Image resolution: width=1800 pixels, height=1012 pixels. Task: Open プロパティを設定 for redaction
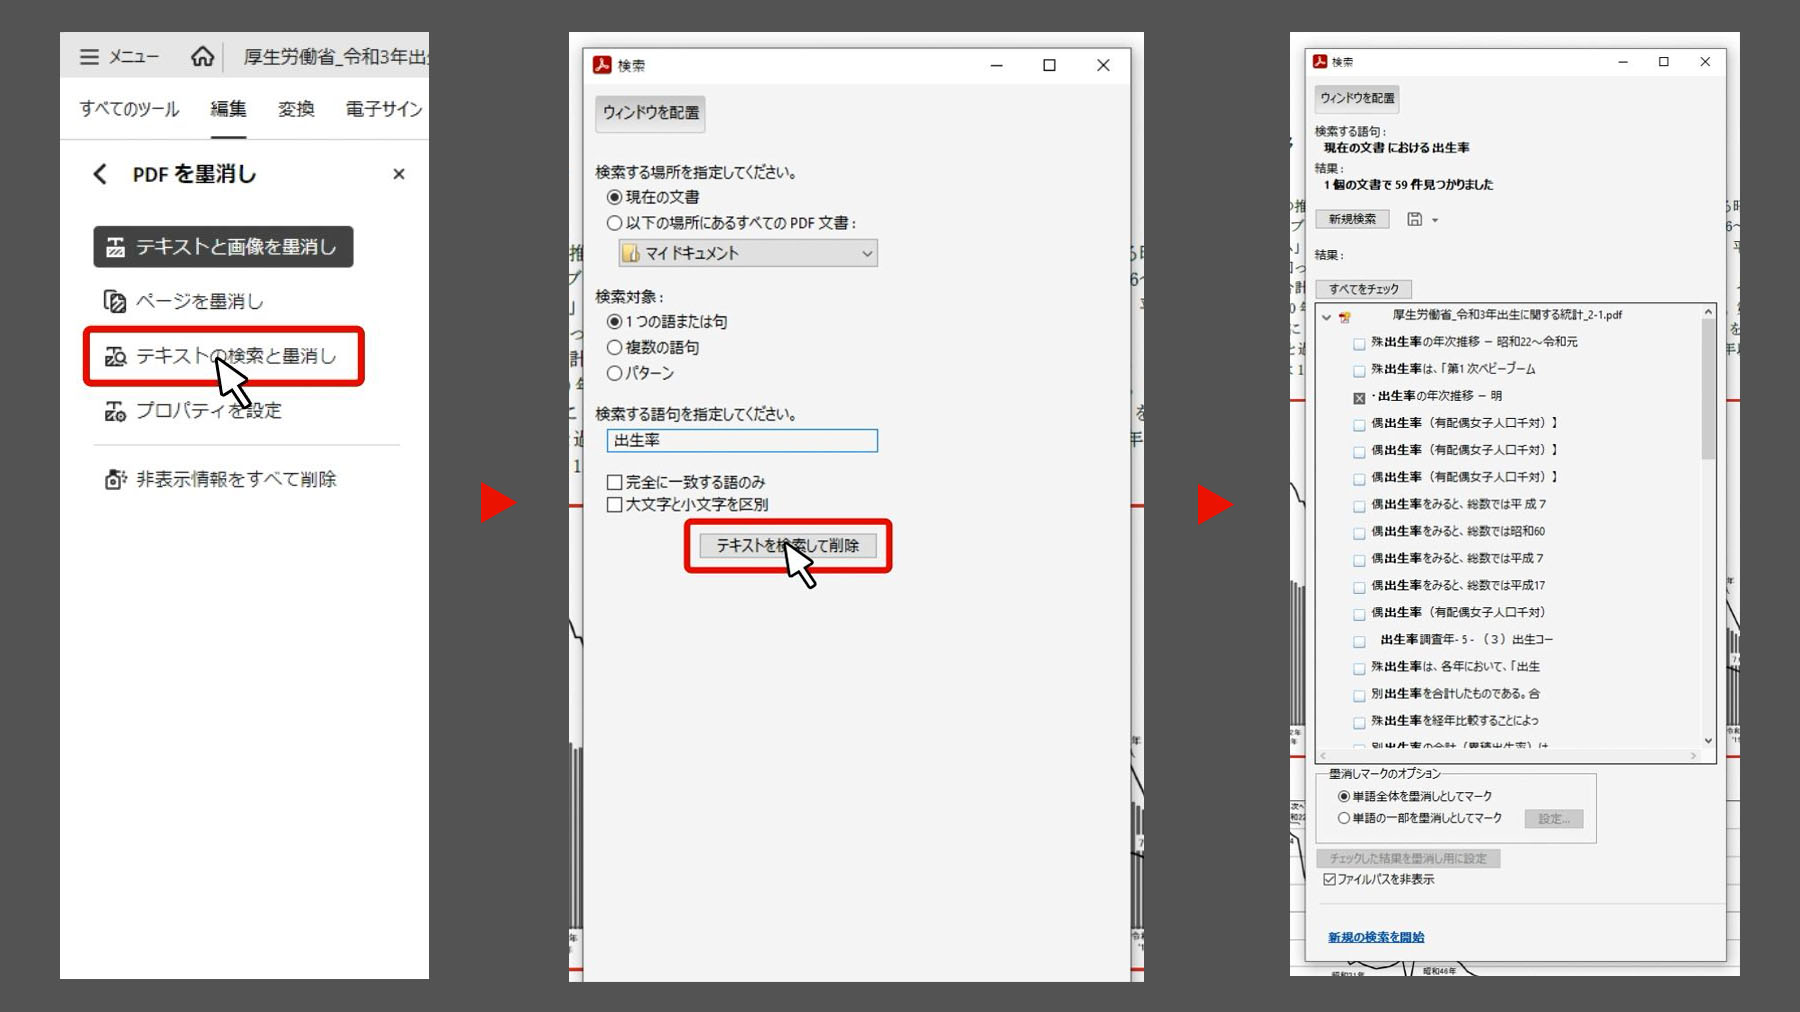pyautogui.click(x=194, y=410)
